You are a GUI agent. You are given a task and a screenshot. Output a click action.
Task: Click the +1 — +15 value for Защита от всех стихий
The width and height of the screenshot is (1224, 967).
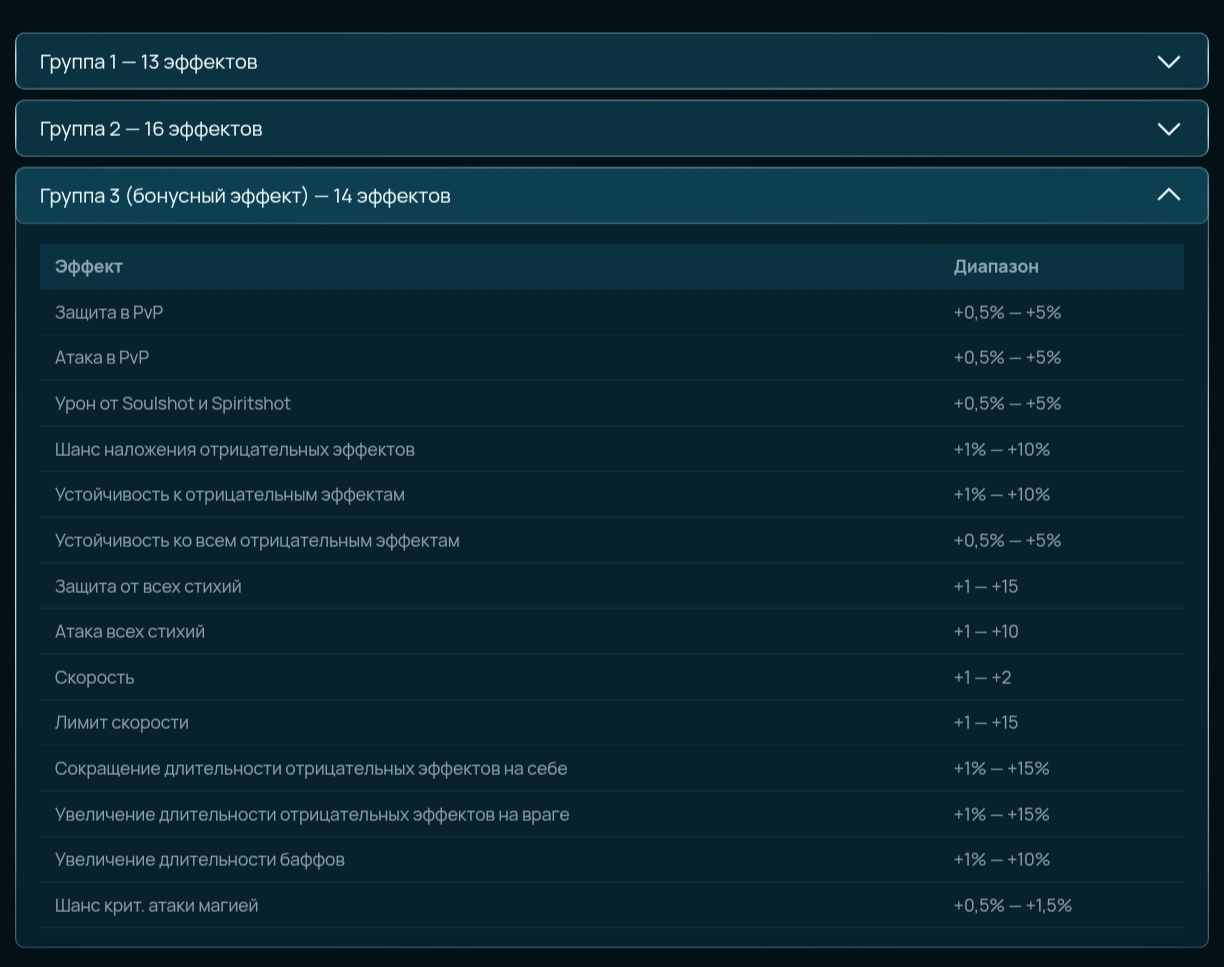coord(986,586)
